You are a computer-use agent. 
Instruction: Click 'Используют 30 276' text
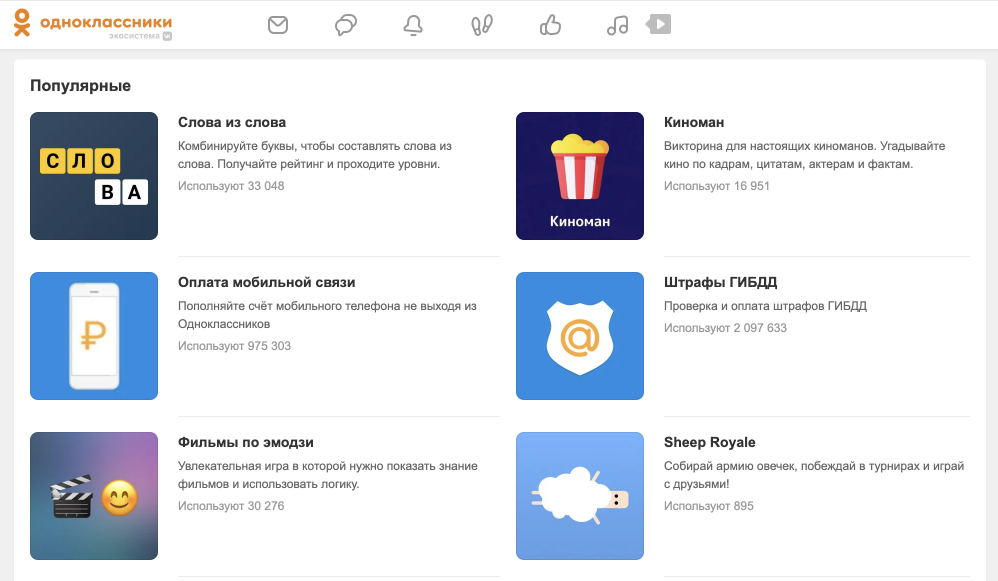tap(231, 506)
